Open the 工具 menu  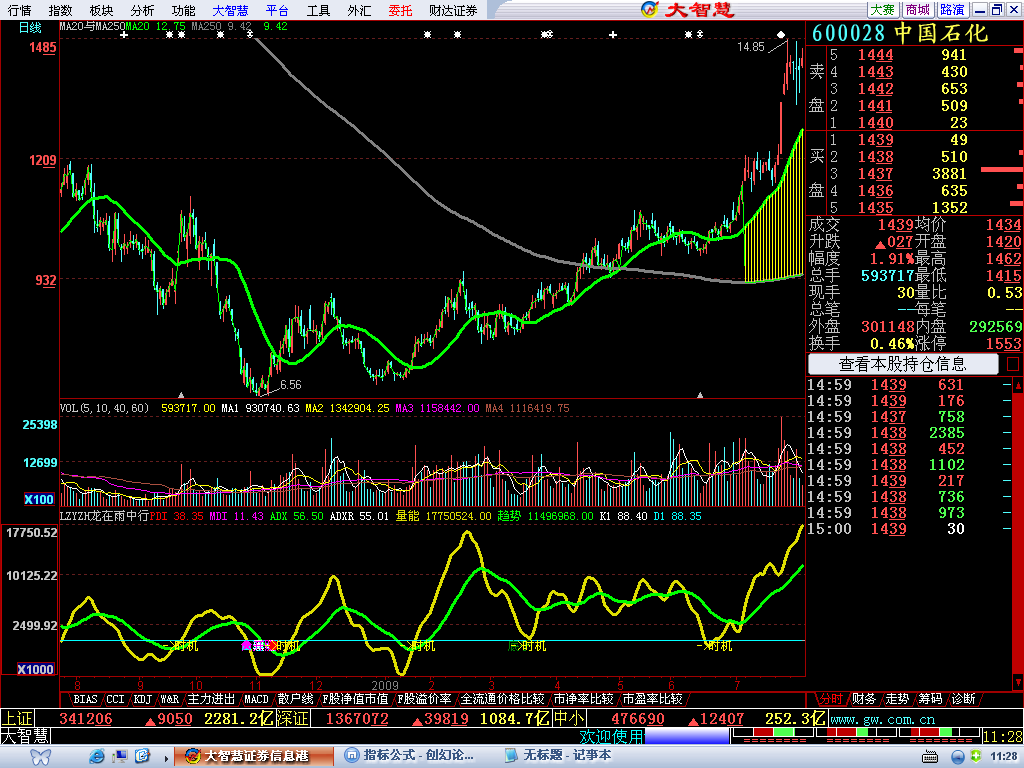pos(319,10)
